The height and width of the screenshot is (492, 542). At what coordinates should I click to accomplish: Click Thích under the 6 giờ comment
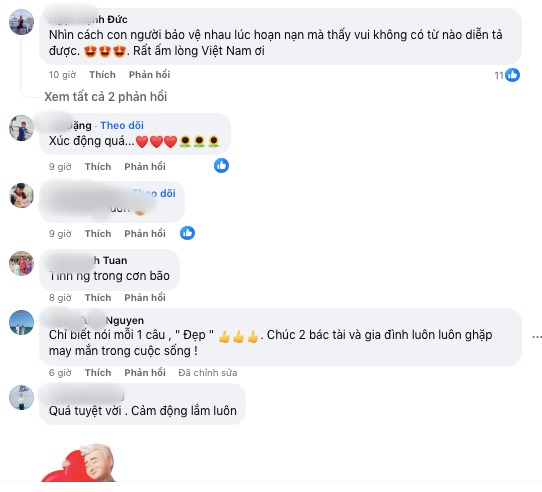[x=98, y=373]
